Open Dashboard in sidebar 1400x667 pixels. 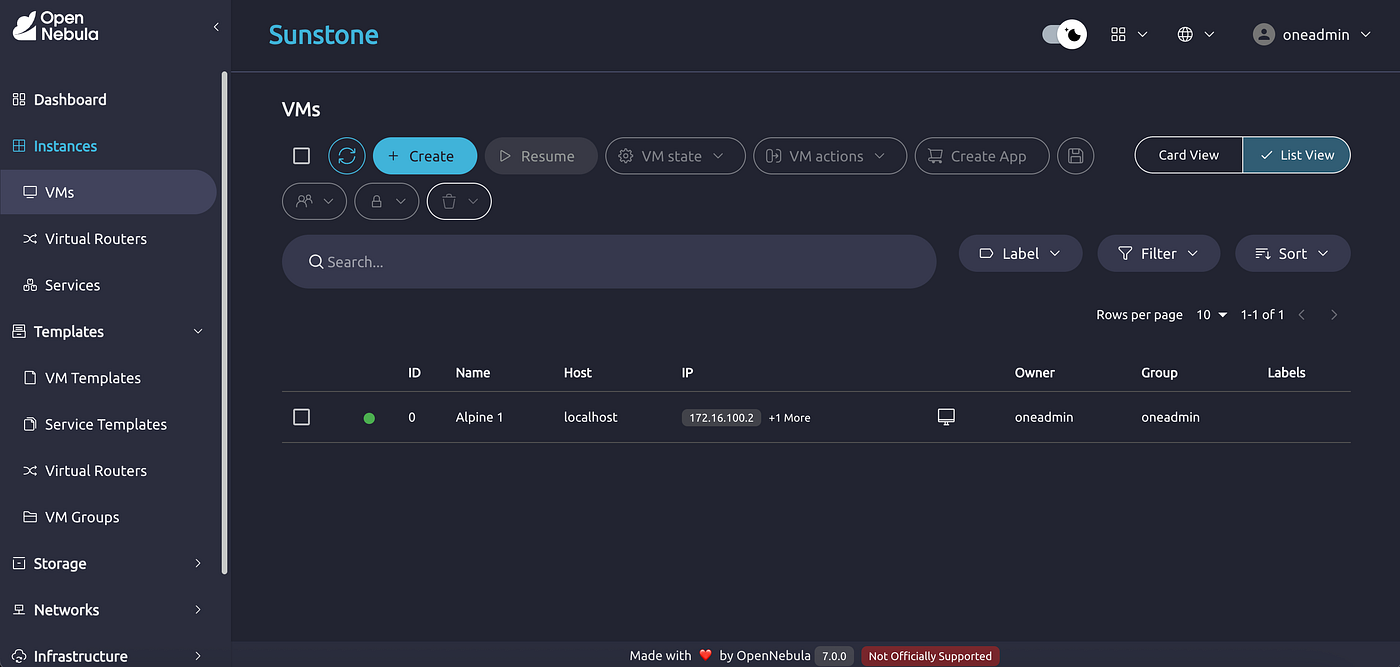point(108,100)
